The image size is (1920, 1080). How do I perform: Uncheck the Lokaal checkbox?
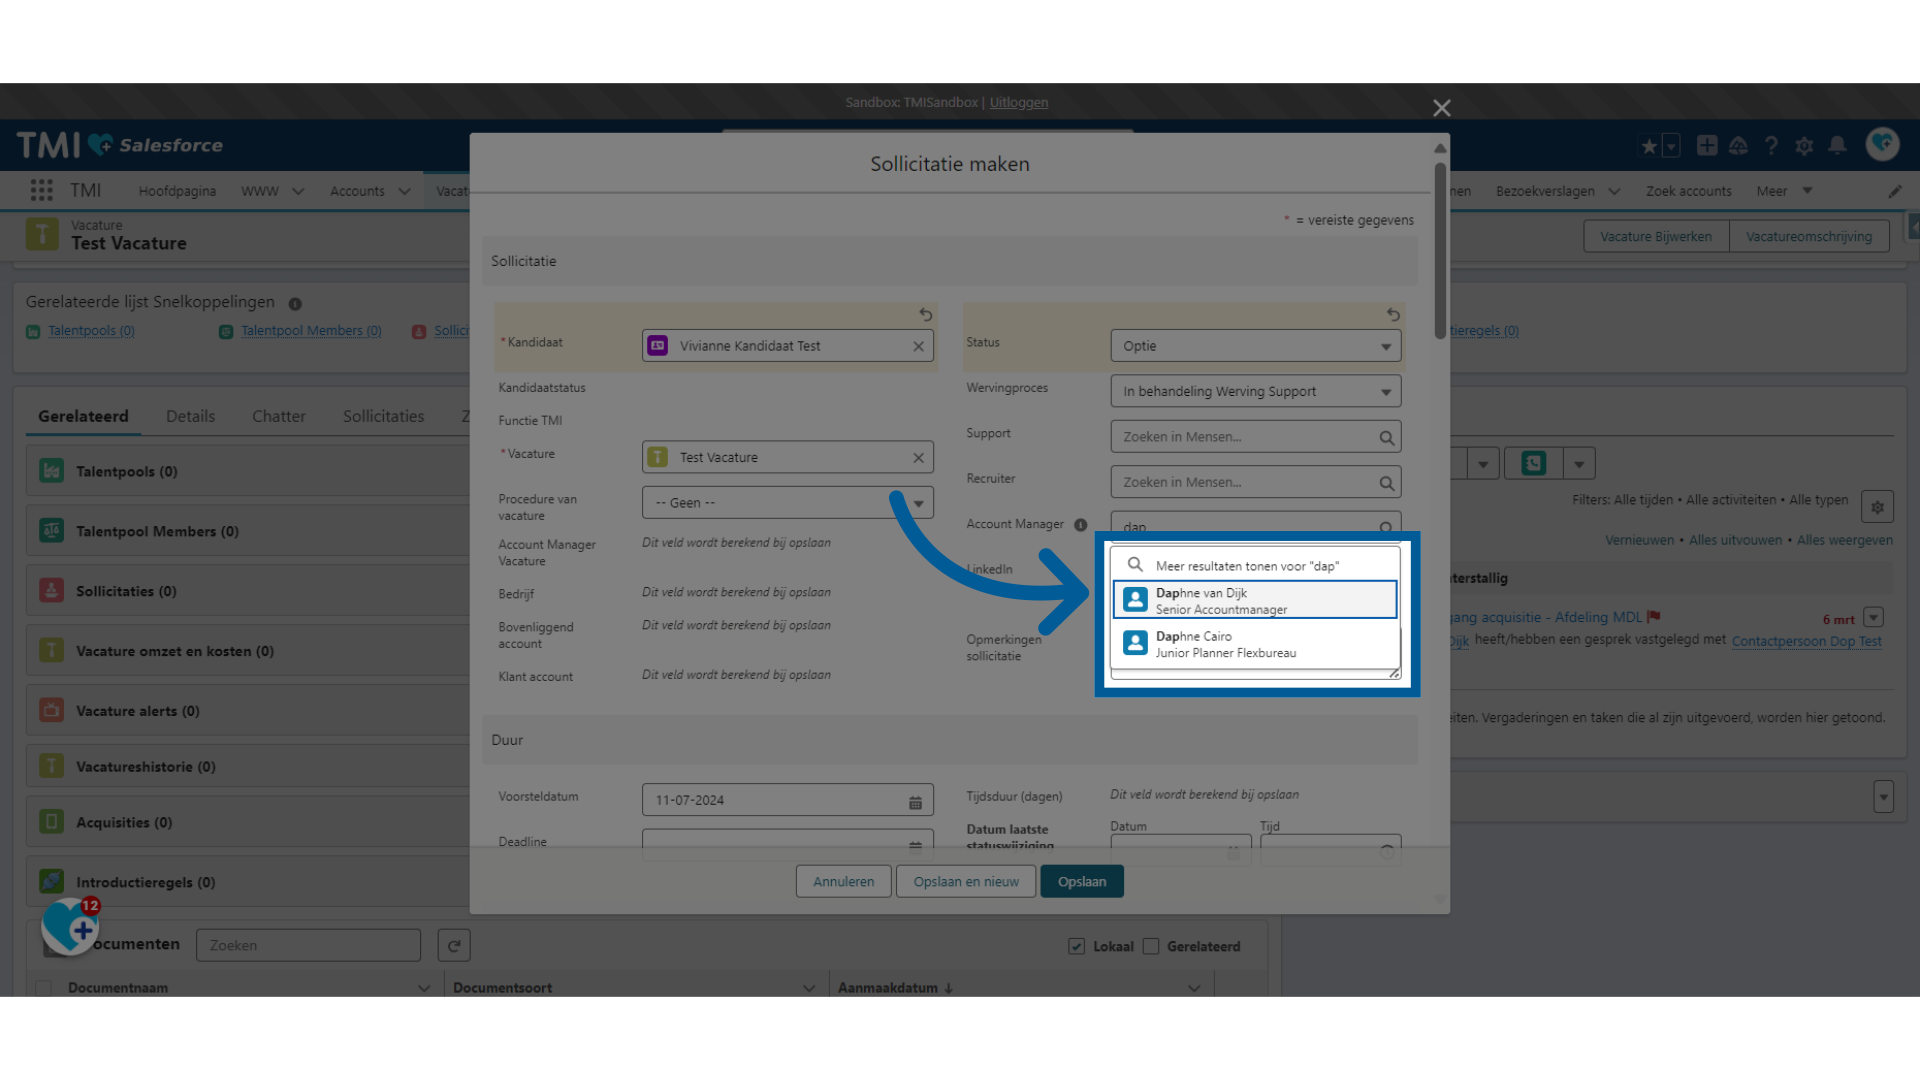1076,947
